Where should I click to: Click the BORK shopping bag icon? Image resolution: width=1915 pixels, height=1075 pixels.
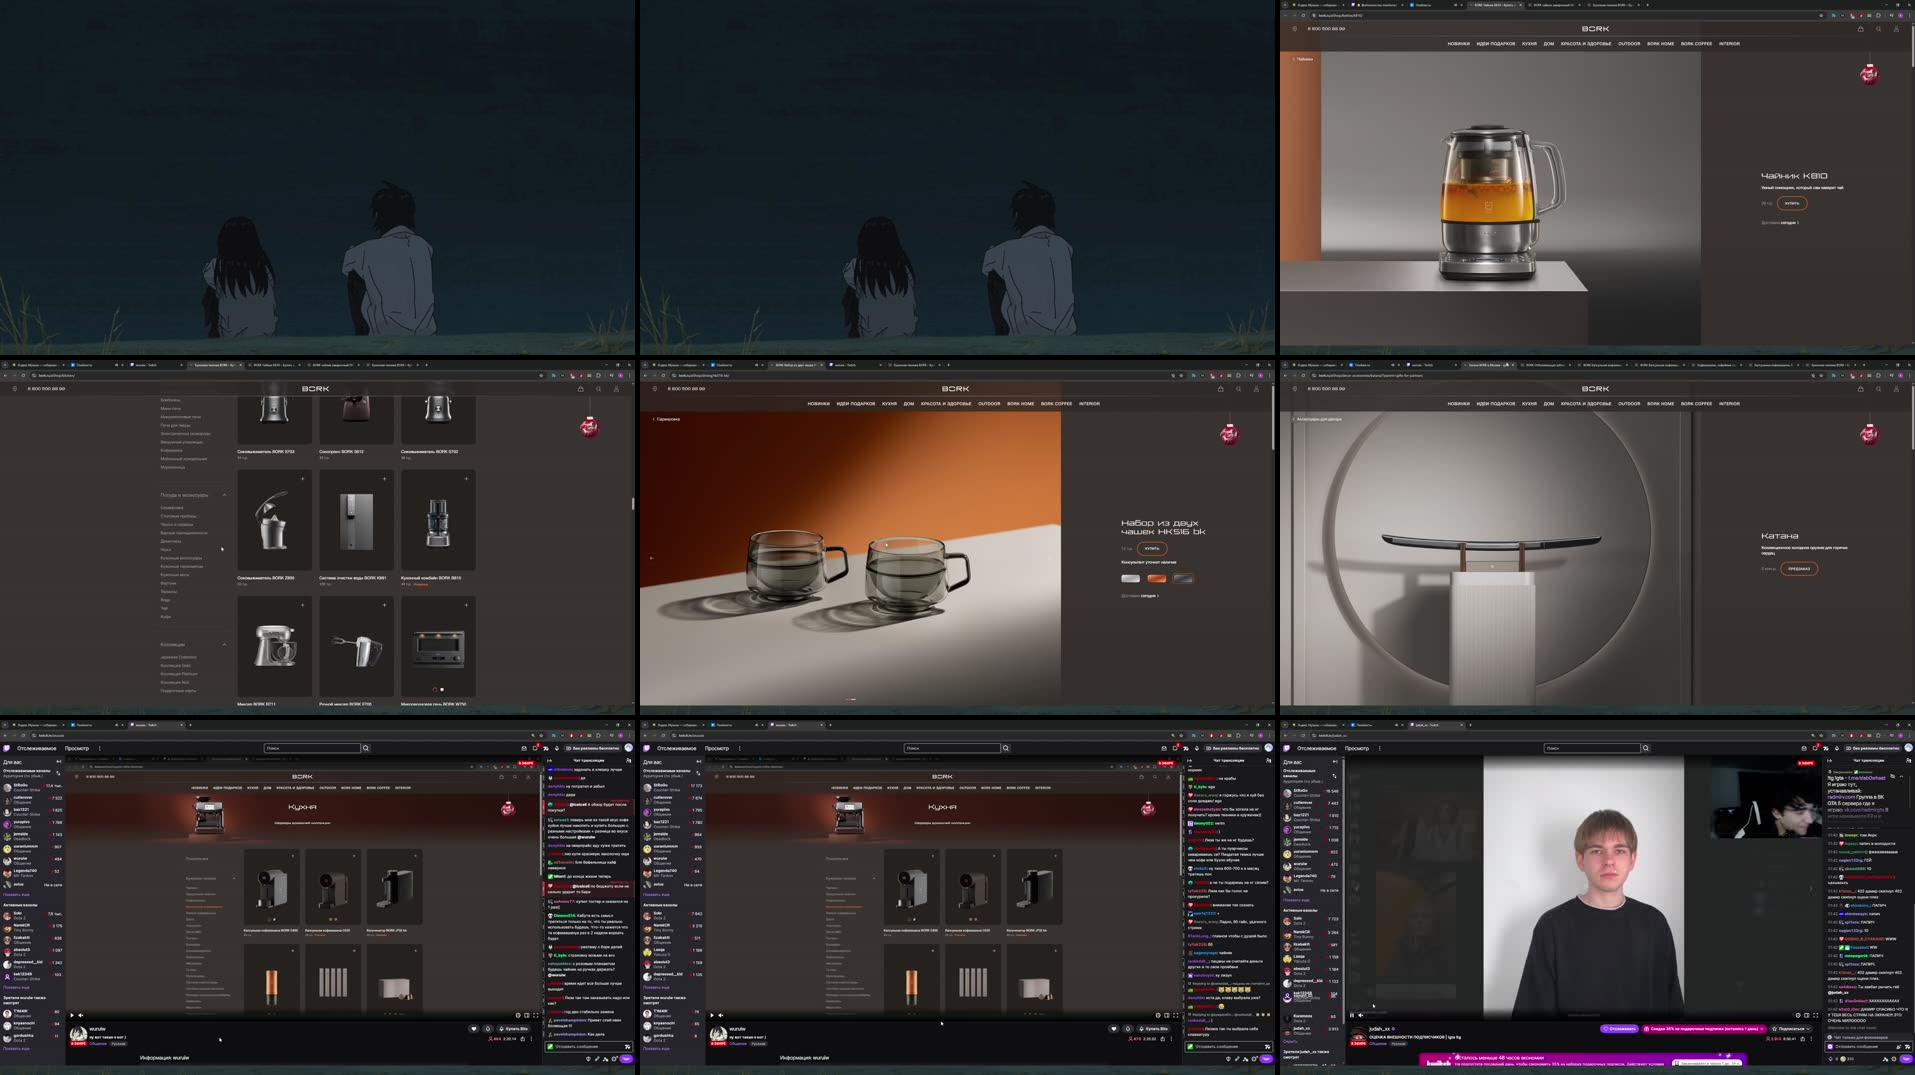1861,28
